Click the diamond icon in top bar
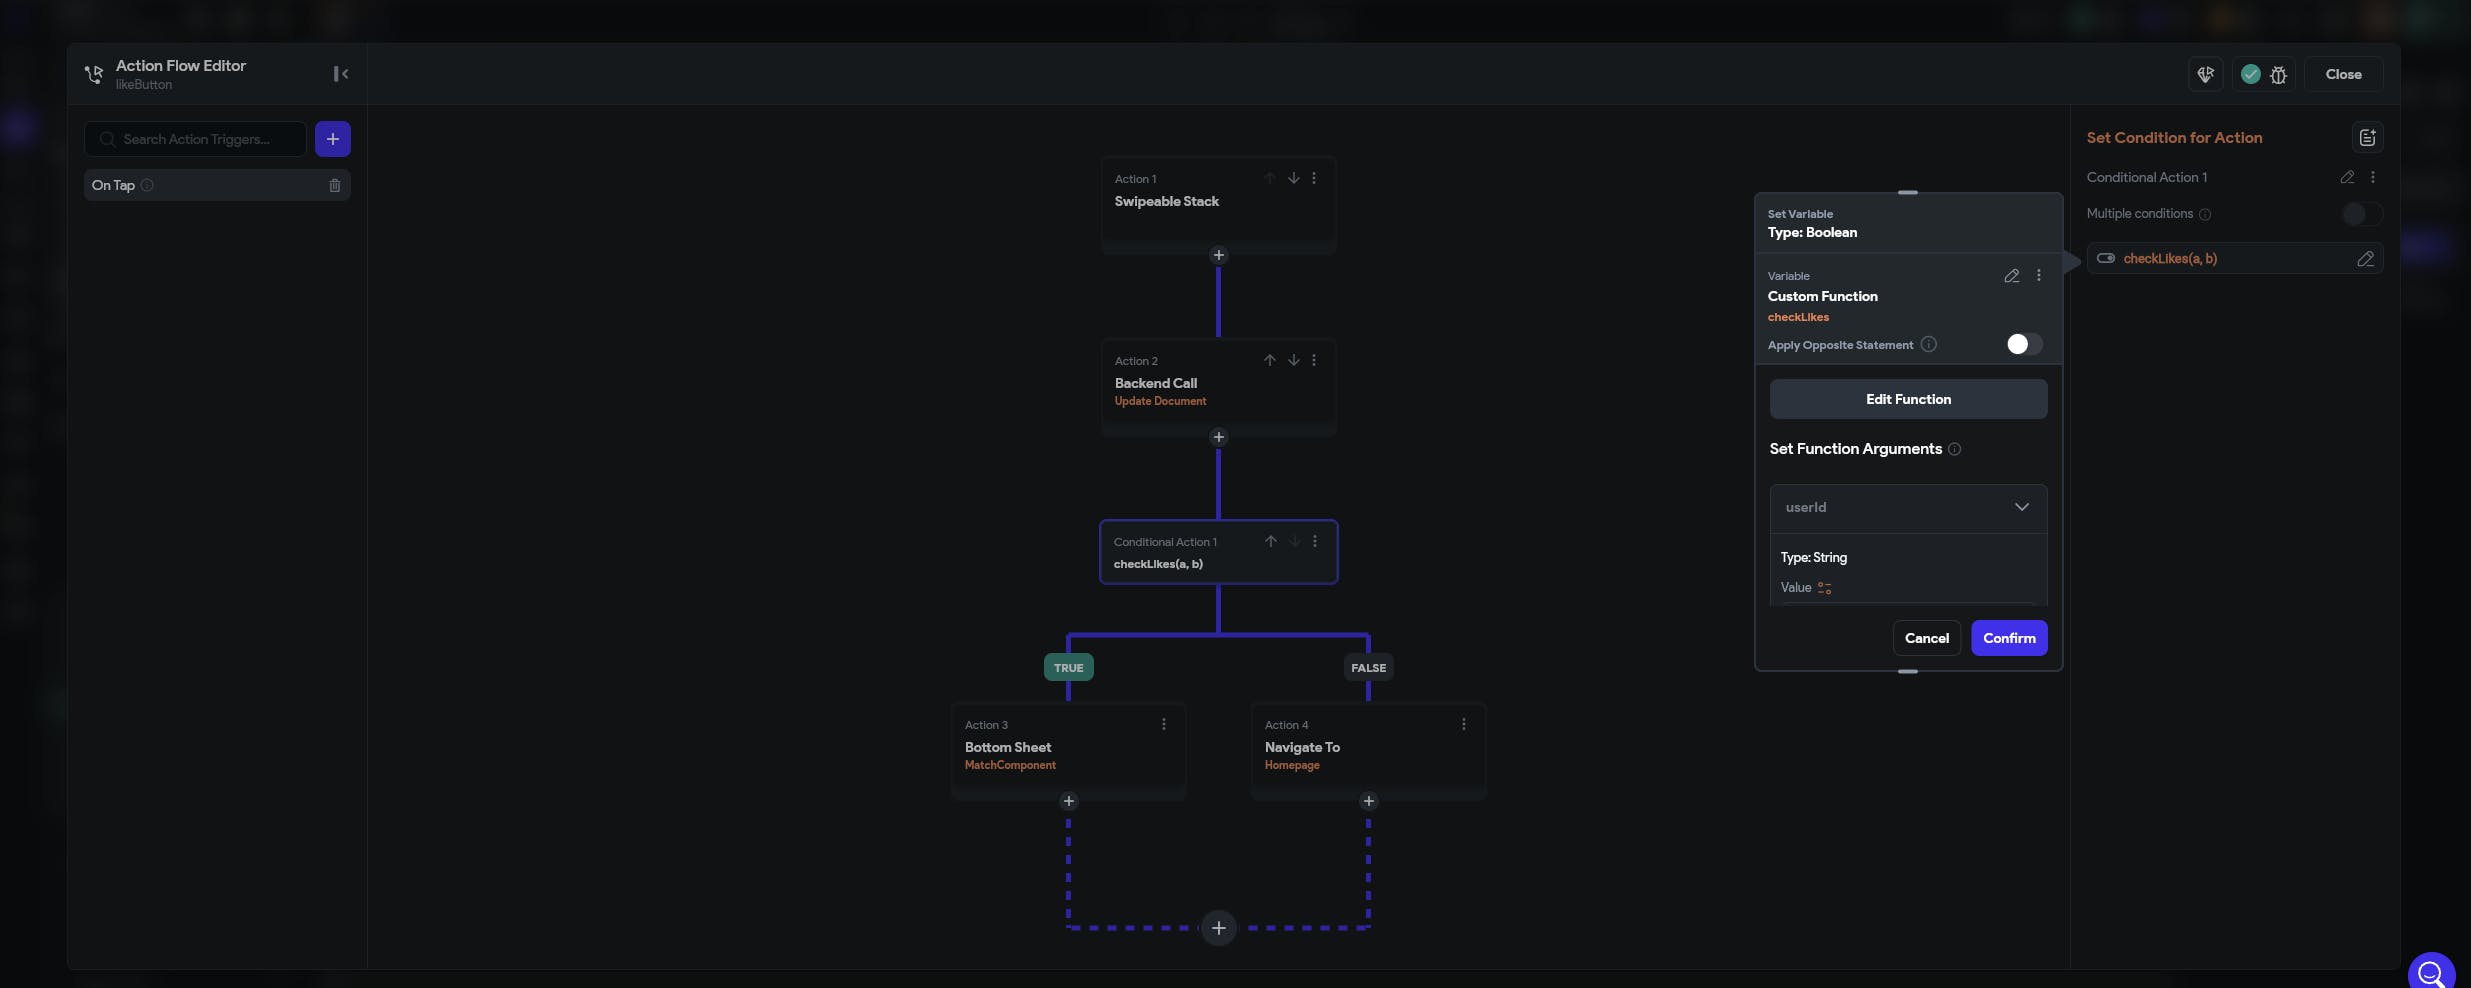This screenshot has width=2471, height=988. pos(2205,74)
